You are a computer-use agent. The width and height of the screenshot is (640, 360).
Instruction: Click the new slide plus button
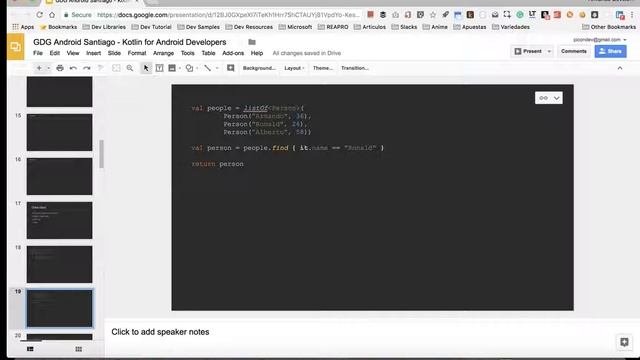(x=39, y=68)
